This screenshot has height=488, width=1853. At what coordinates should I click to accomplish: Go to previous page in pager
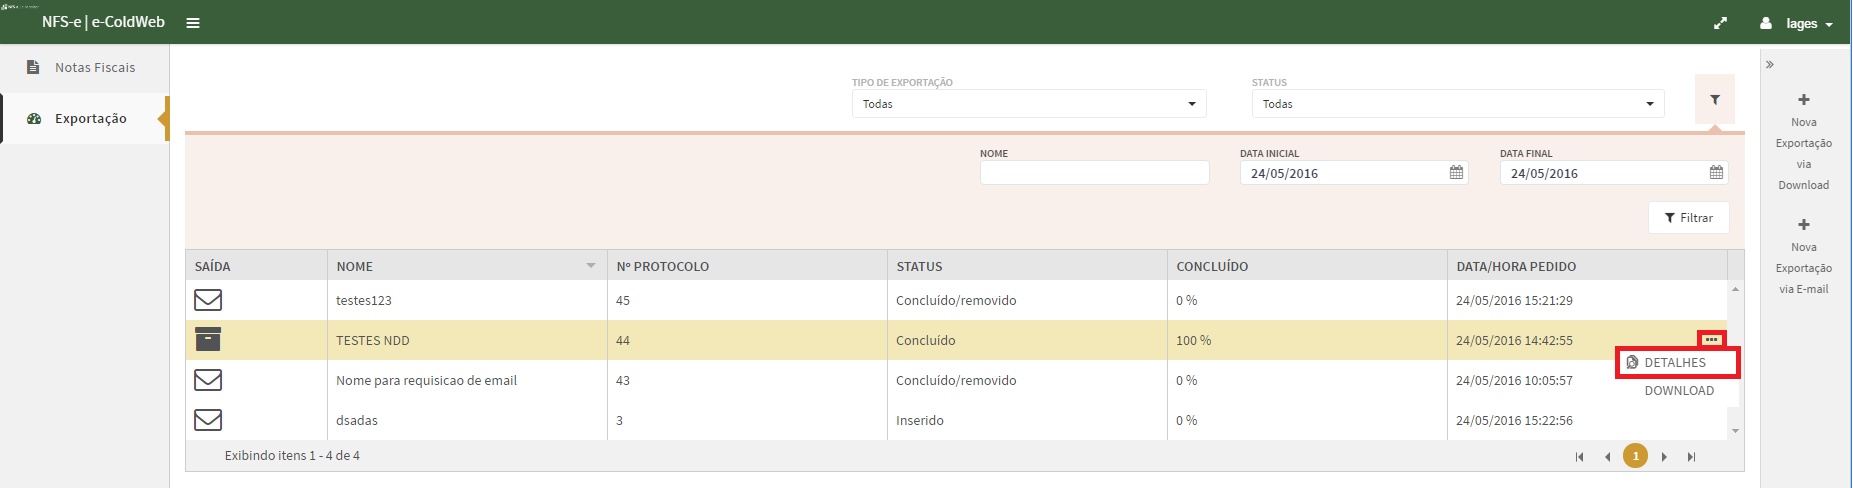1608,457
